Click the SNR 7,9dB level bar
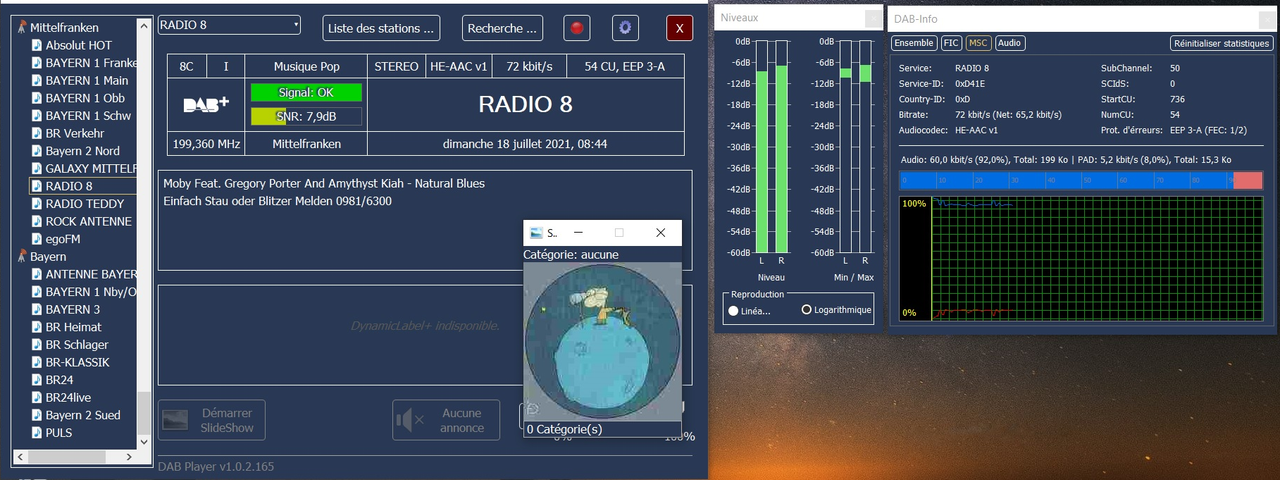Viewport: 1280px width, 480px height. [x=306, y=117]
